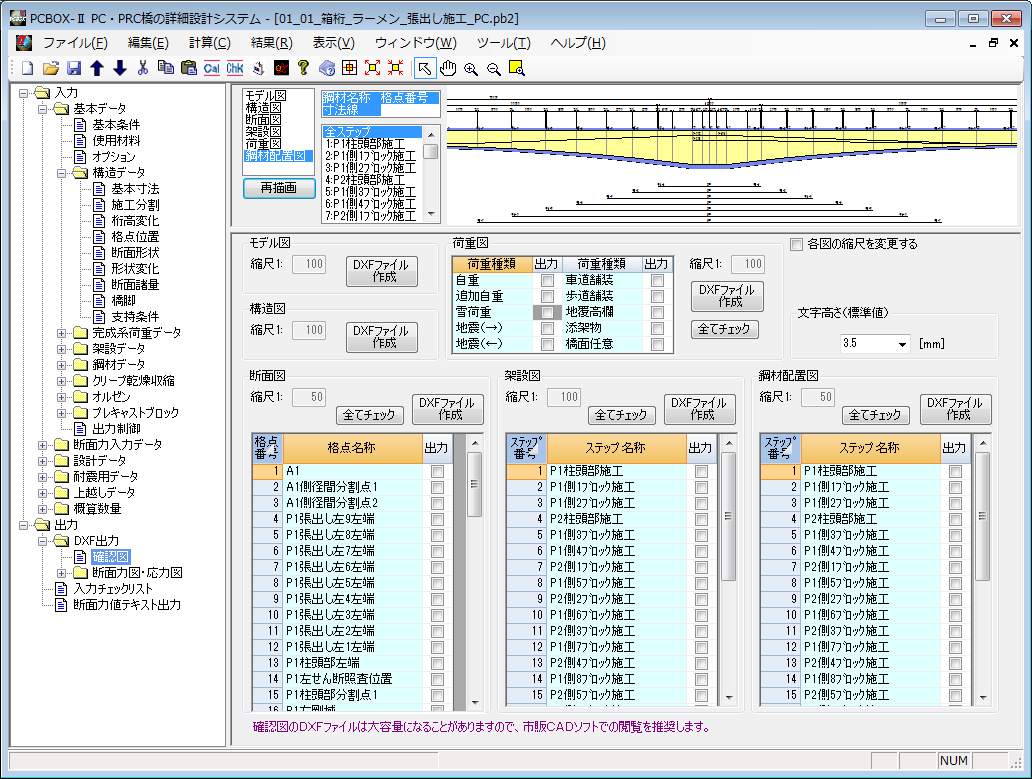Screen dimensions: 1032x779
Task: Open file using the folder toolbar icon
Action: [51, 68]
